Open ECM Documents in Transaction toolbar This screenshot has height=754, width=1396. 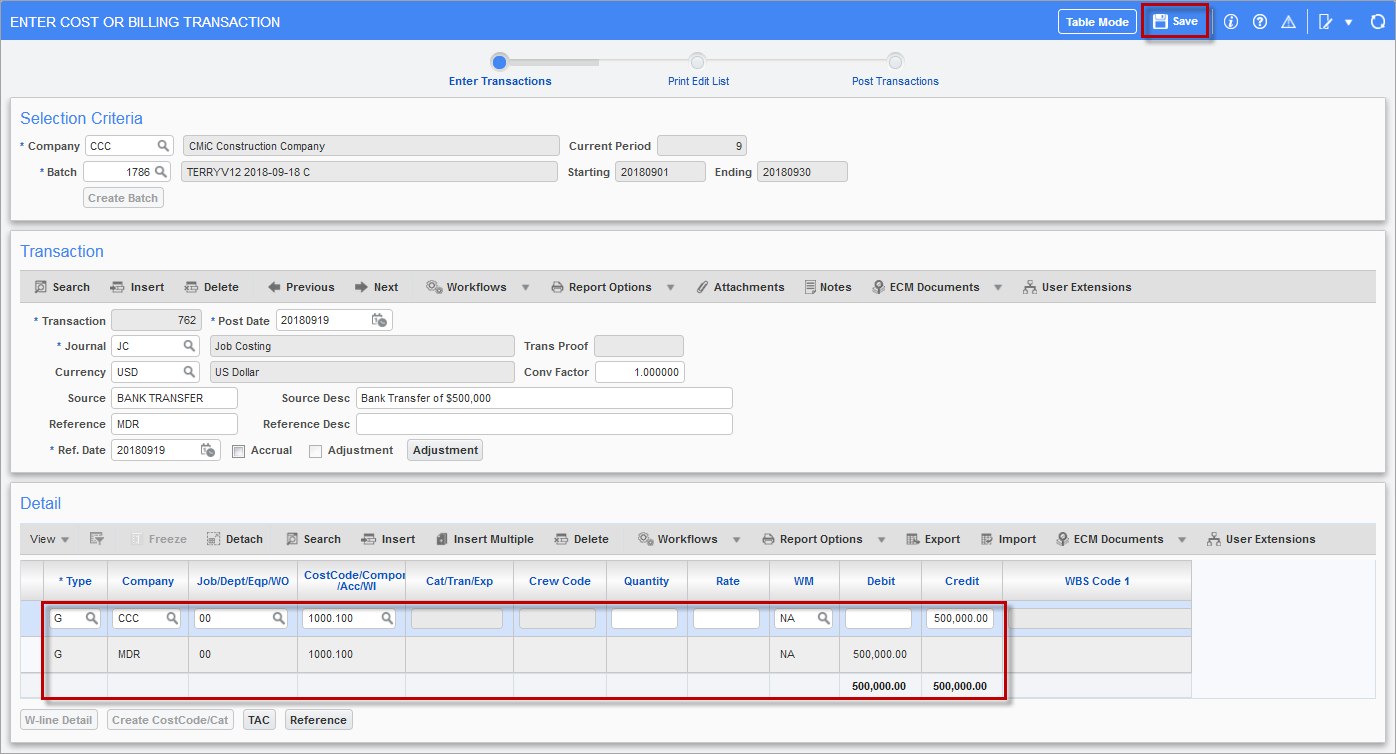(926, 287)
